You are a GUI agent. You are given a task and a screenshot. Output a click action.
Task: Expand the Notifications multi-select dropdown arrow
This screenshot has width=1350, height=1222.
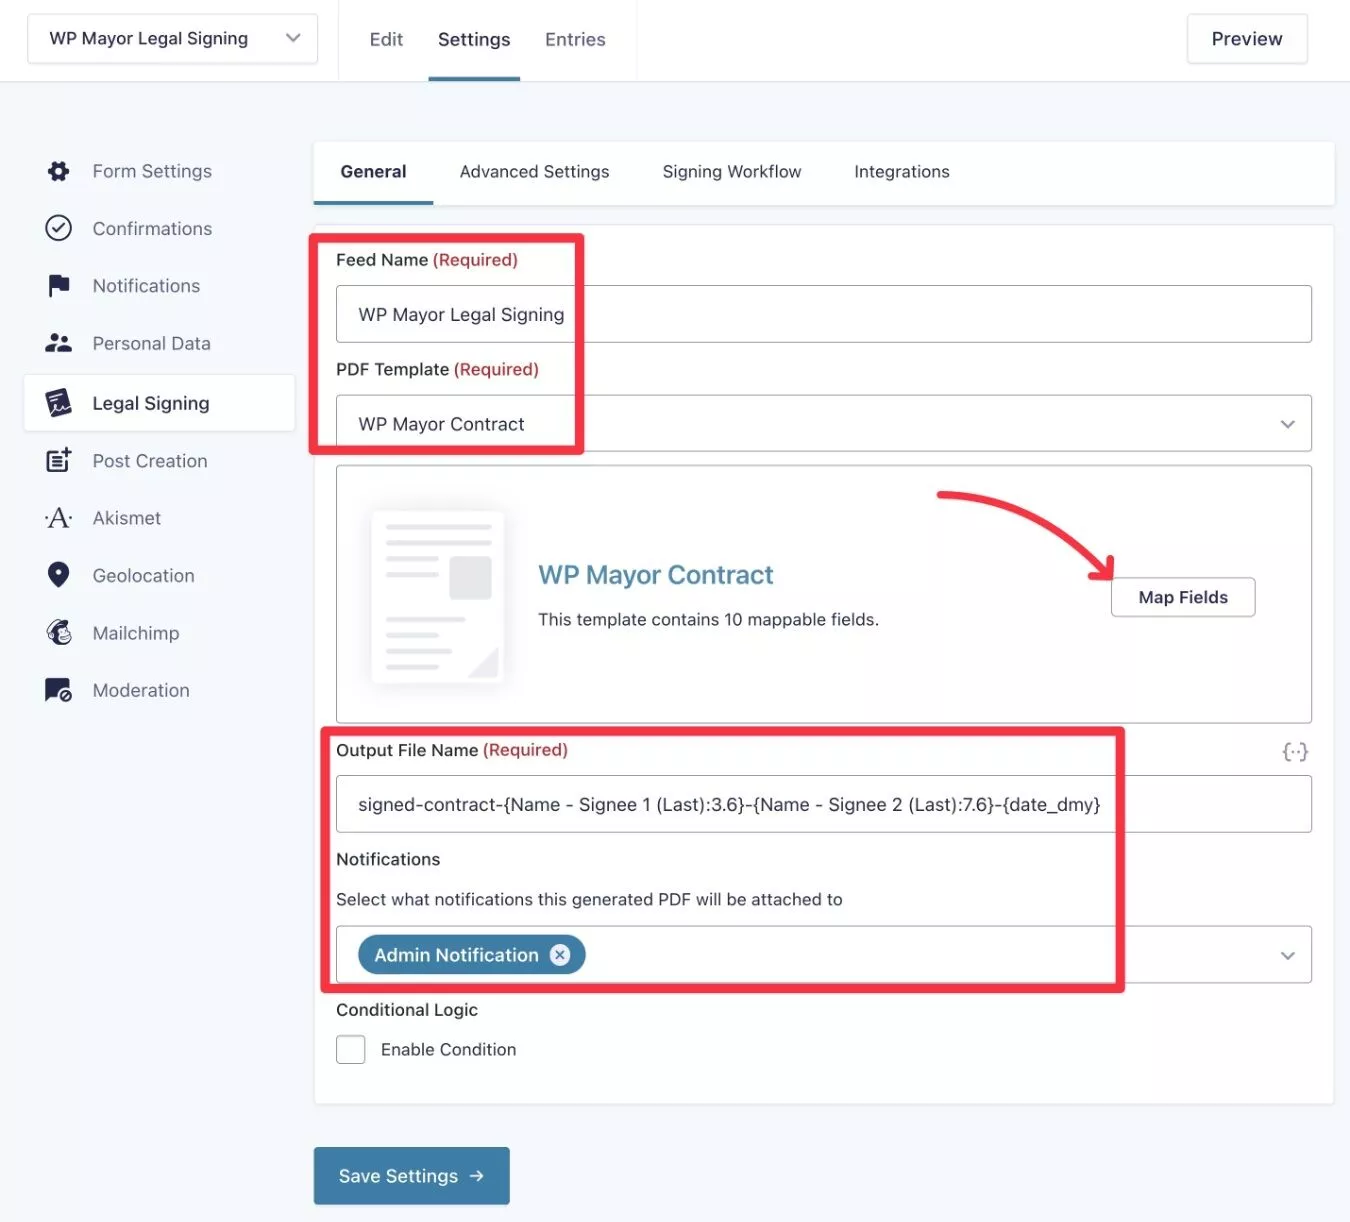1288,955
